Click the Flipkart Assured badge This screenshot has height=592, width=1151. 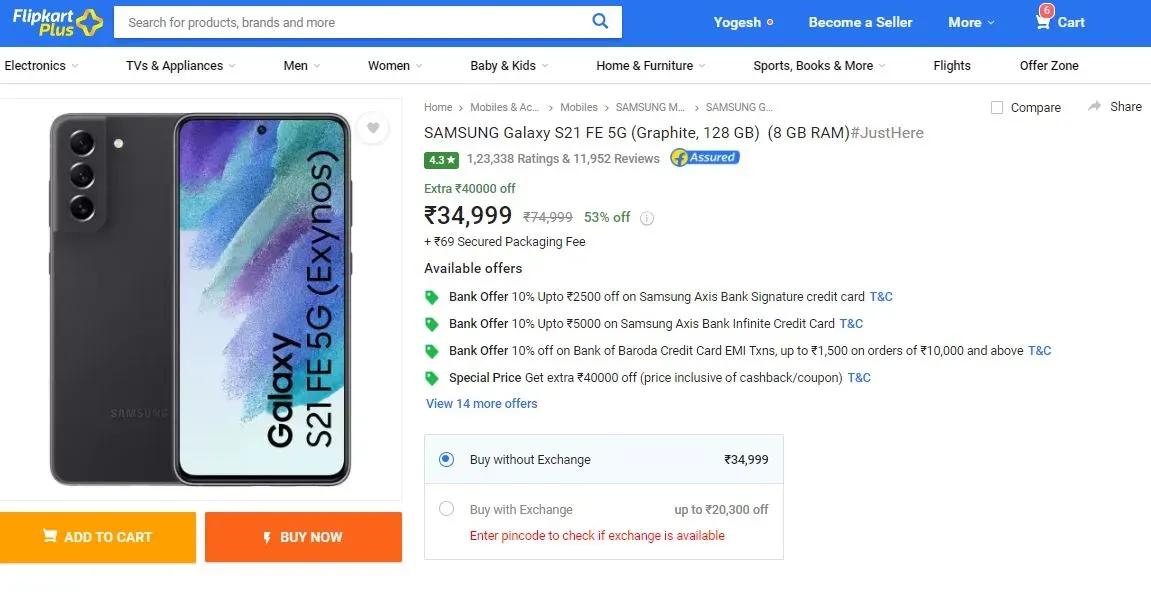705,158
